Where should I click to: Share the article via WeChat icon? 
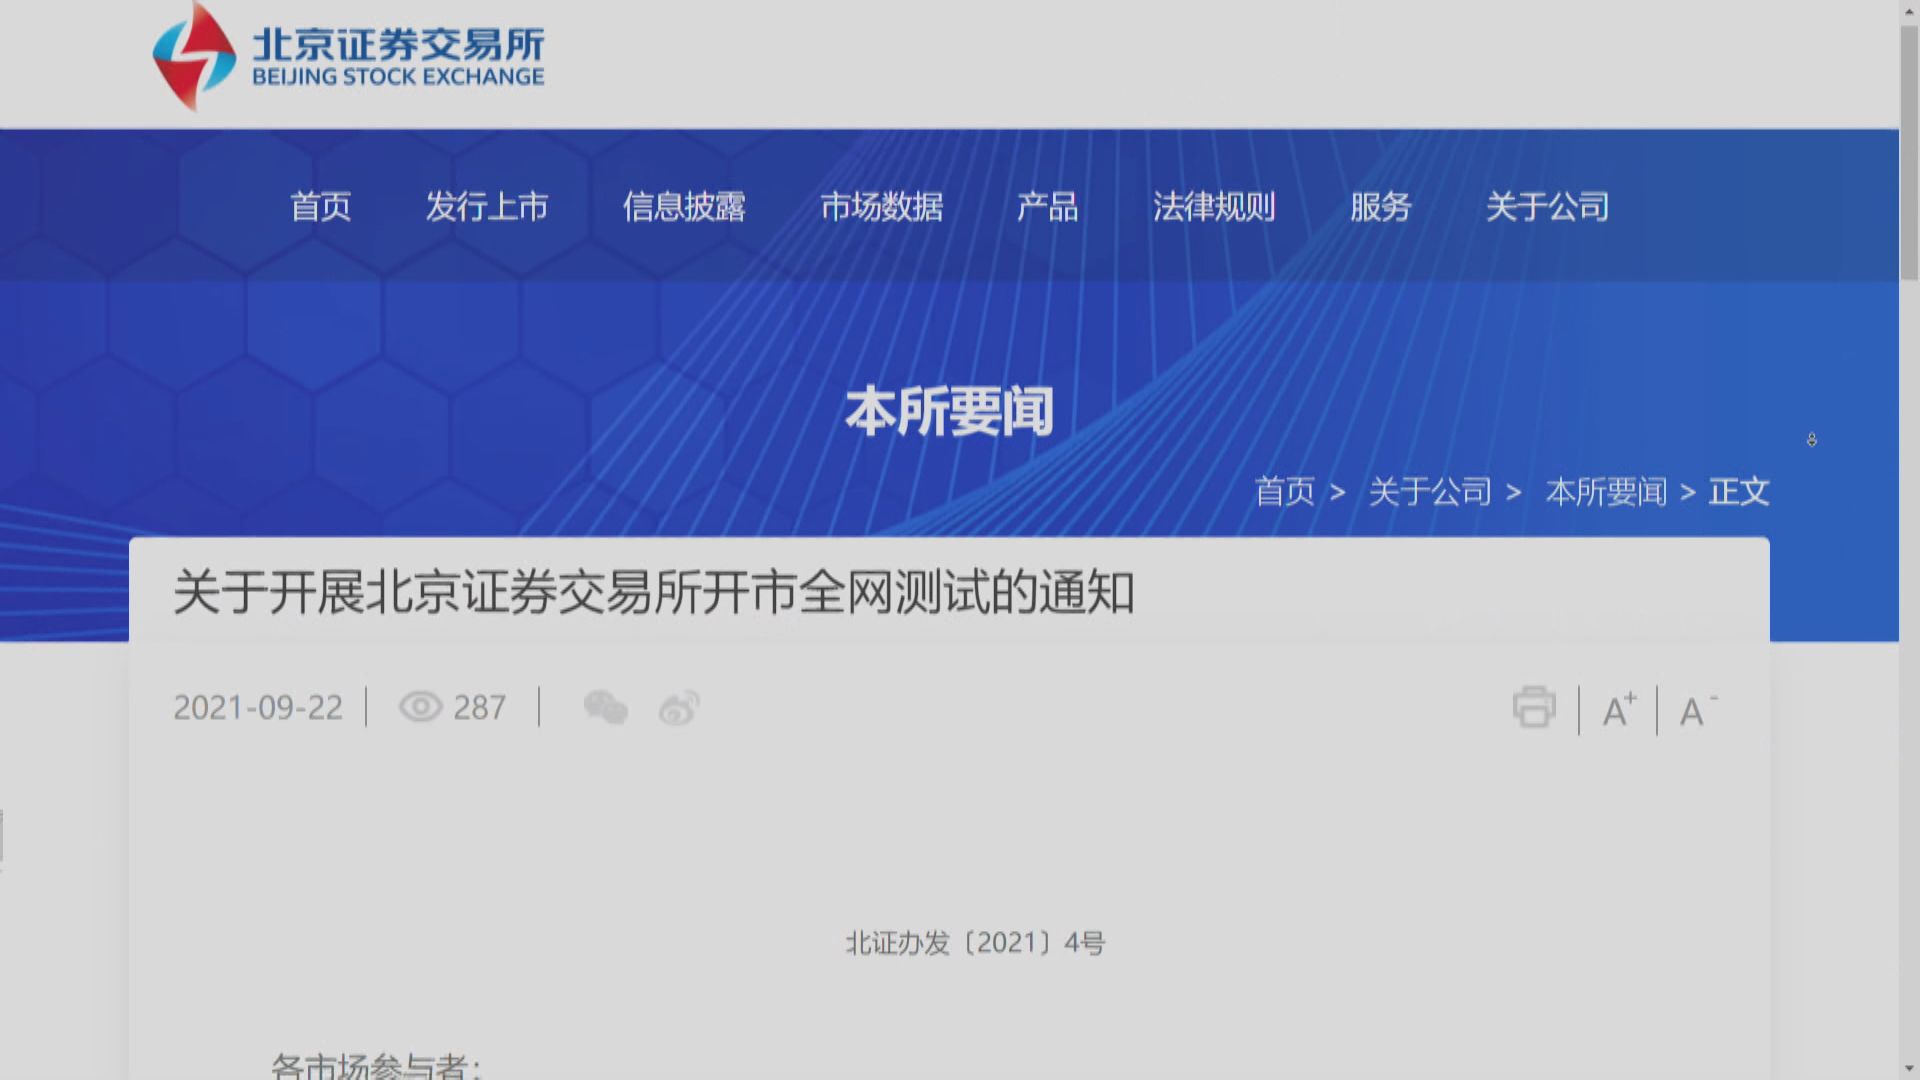click(x=606, y=708)
